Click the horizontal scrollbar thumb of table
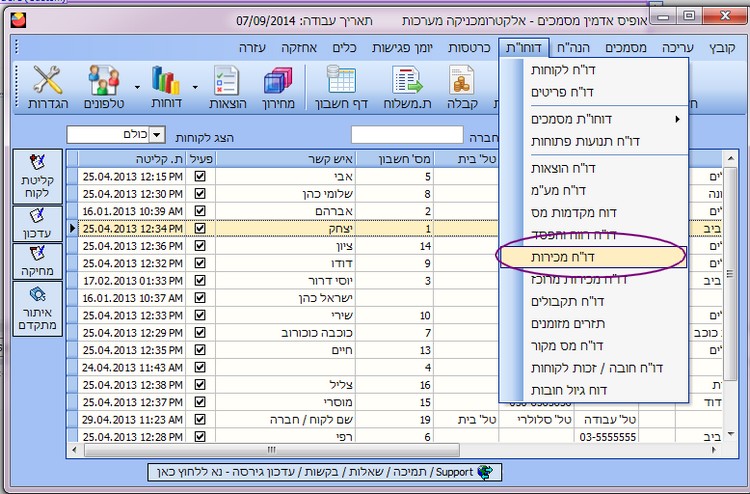Image resolution: width=750 pixels, height=494 pixels. pyautogui.click(x=272, y=450)
